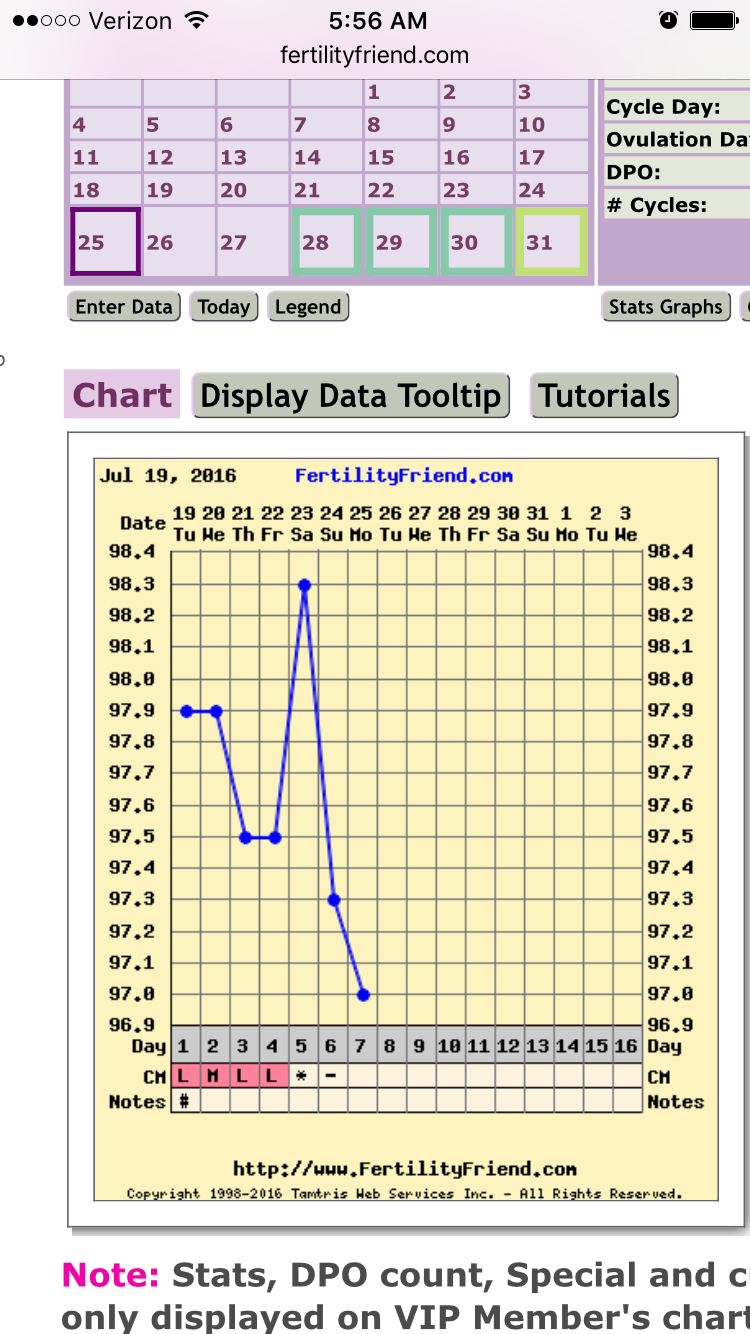Tap the # Cycles: stats label
The height and width of the screenshot is (1334, 750).
click(x=656, y=205)
